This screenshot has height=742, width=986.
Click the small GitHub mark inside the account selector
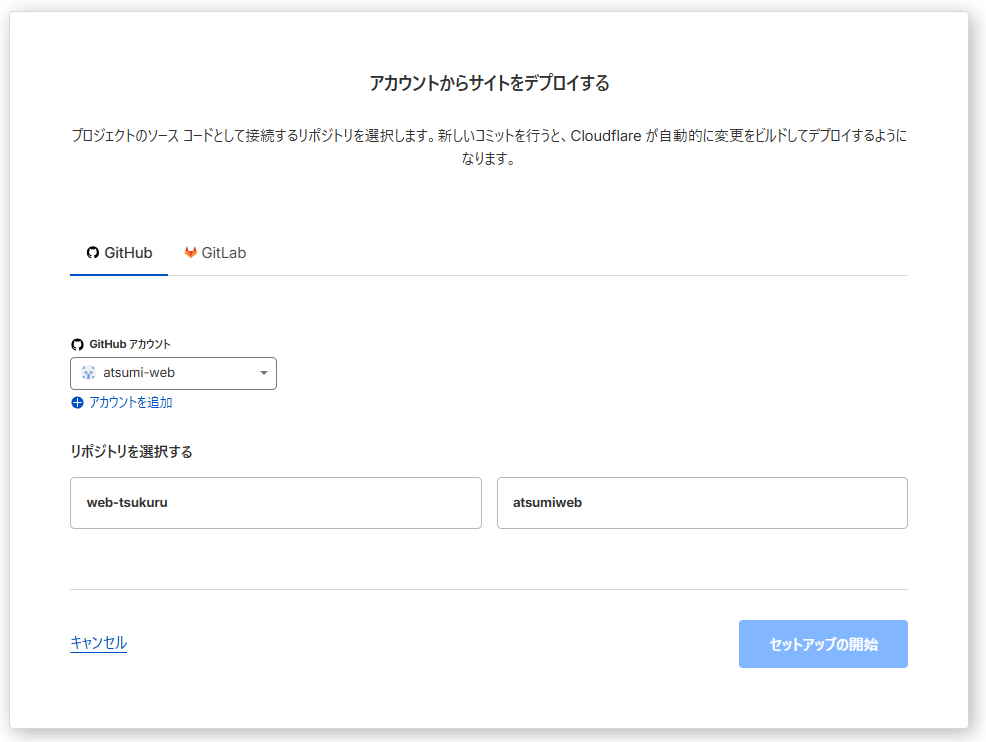91,373
